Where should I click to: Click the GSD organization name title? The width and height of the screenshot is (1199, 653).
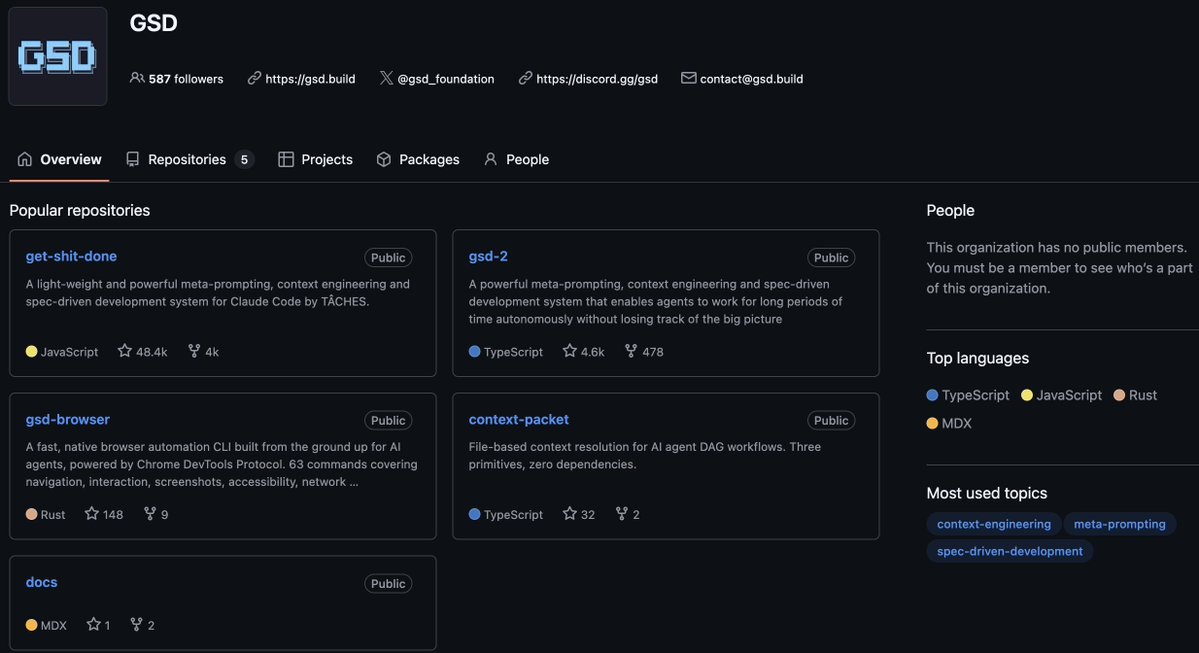tap(154, 23)
